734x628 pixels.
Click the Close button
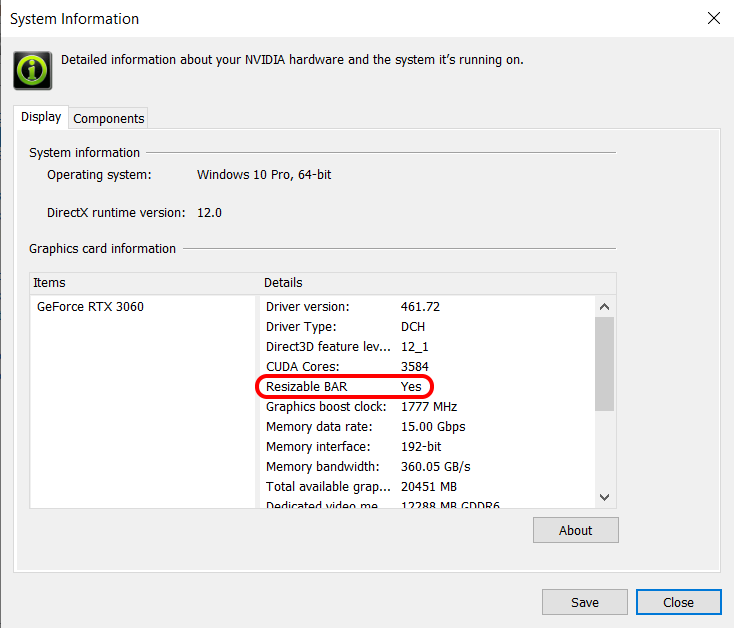(678, 602)
